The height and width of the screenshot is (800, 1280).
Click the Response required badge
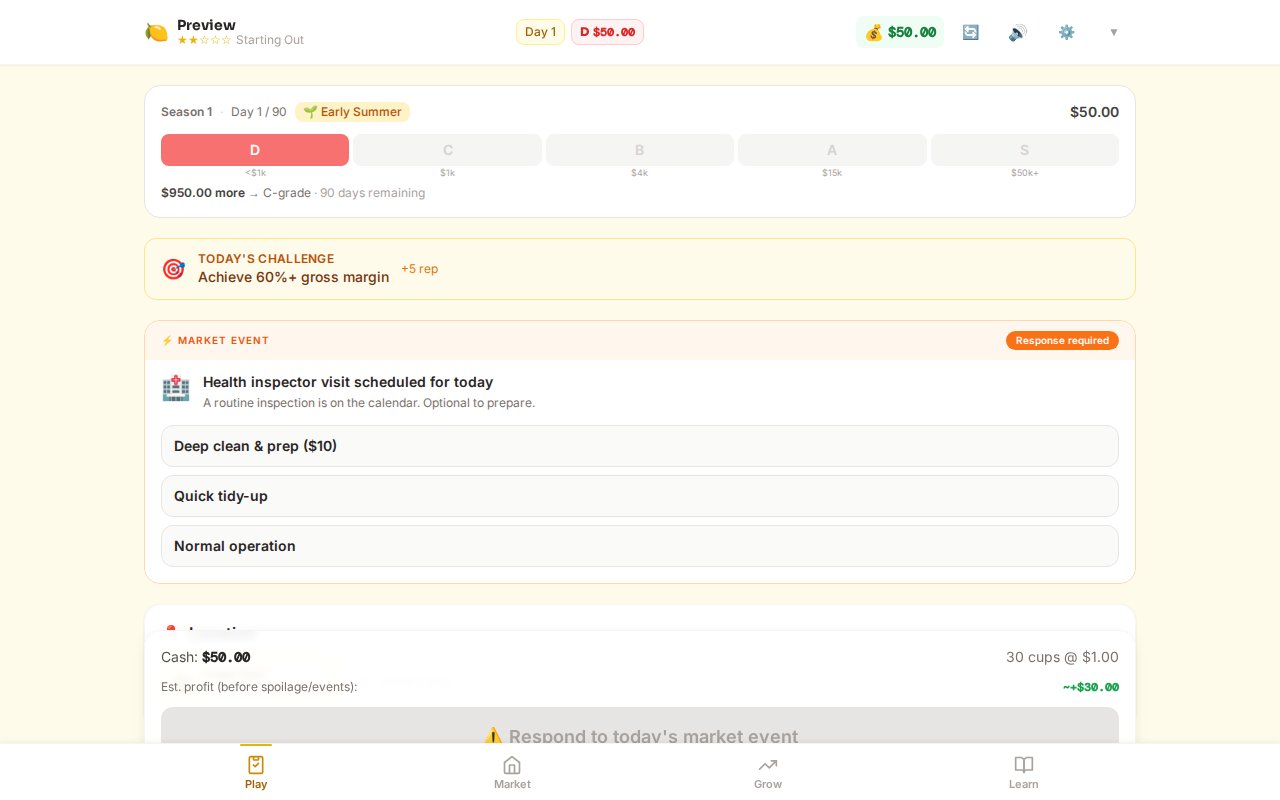coord(1062,340)
